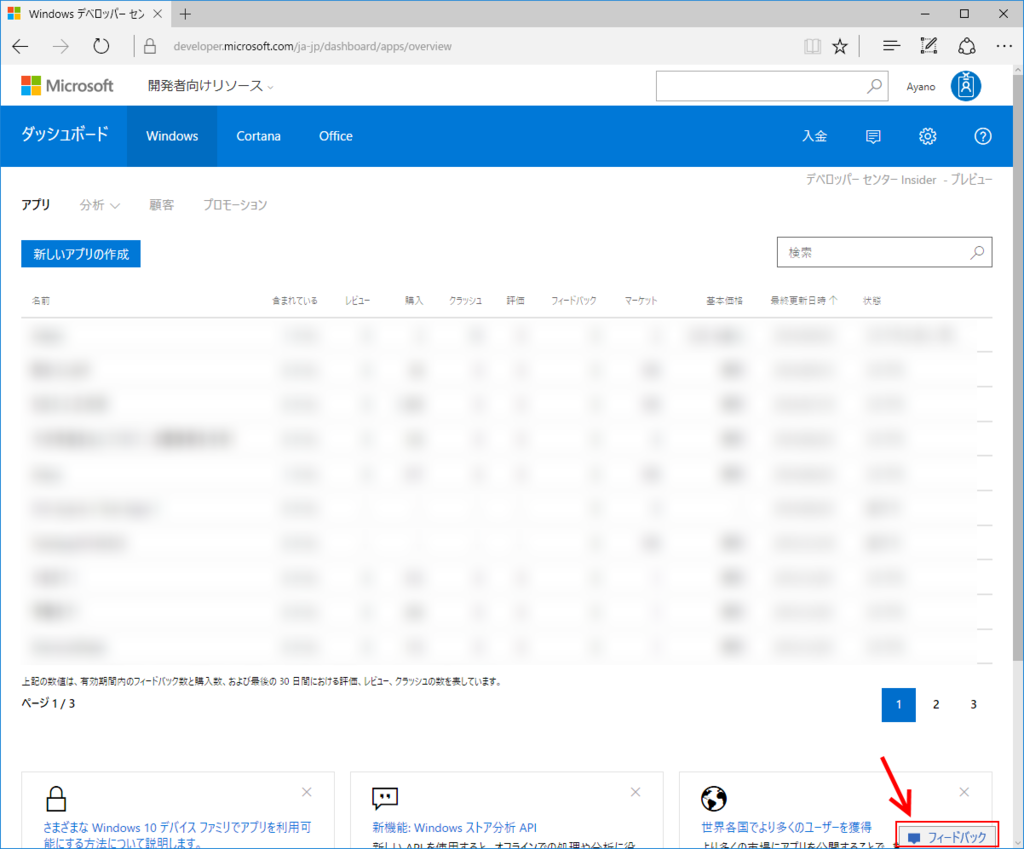The height and width of the screenshot is (849, 1024).
Task: Click the クラッシュ column header
Action: click(466, 300)
